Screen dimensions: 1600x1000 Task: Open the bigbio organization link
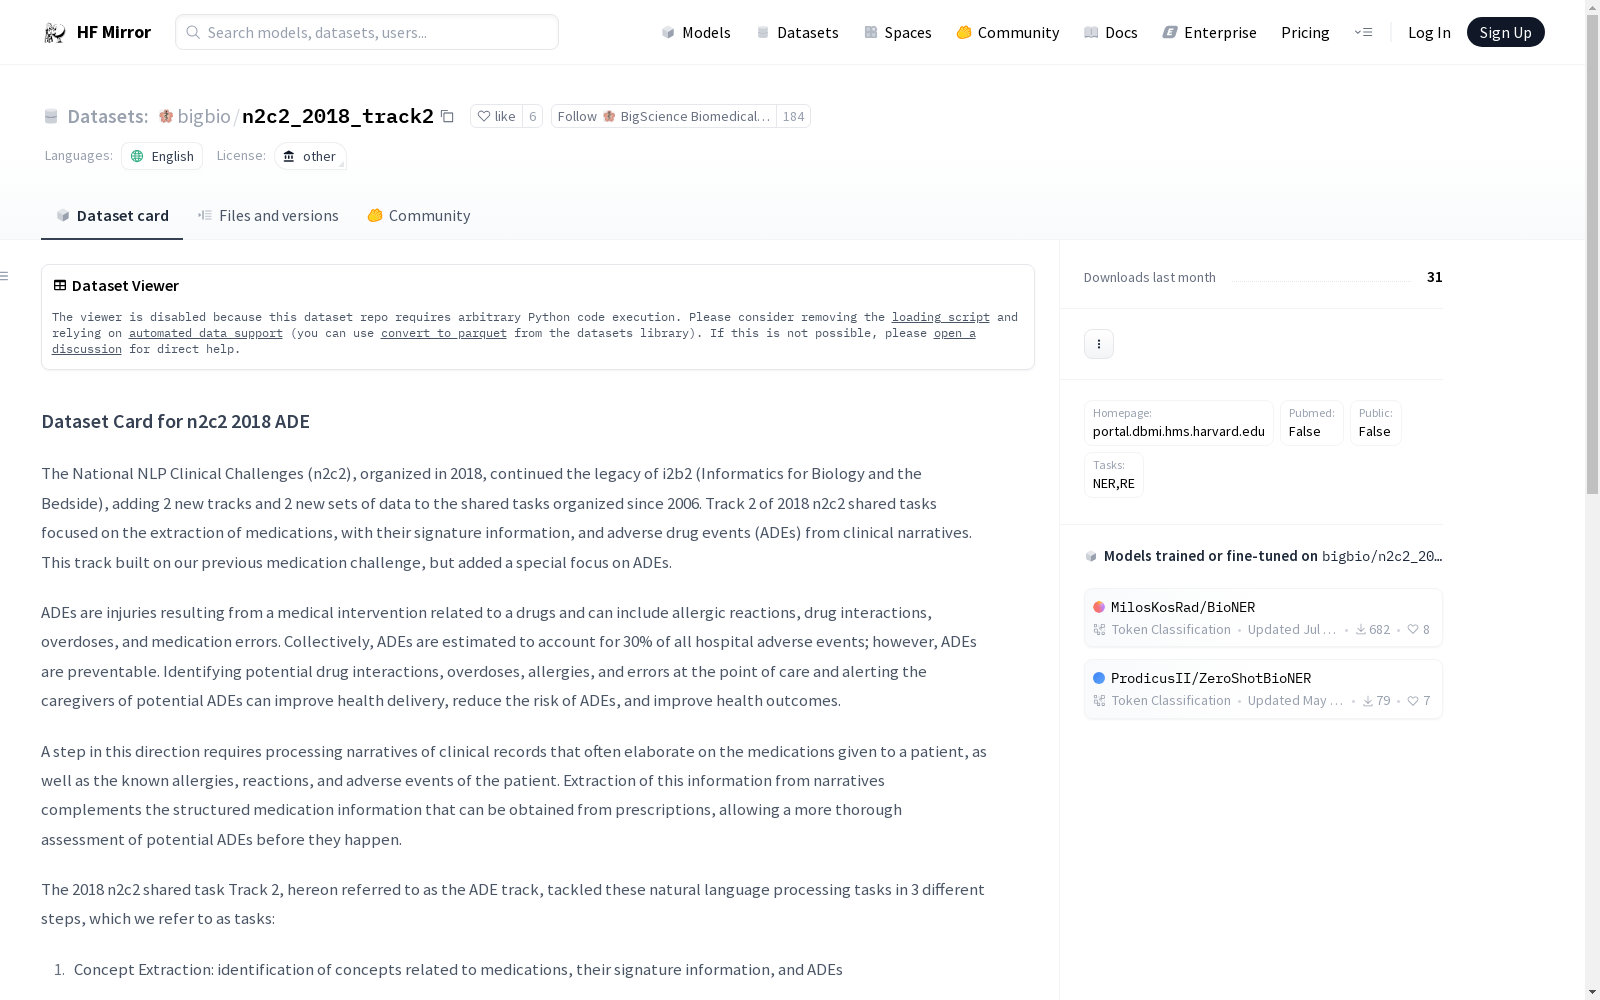coord(204,116)
